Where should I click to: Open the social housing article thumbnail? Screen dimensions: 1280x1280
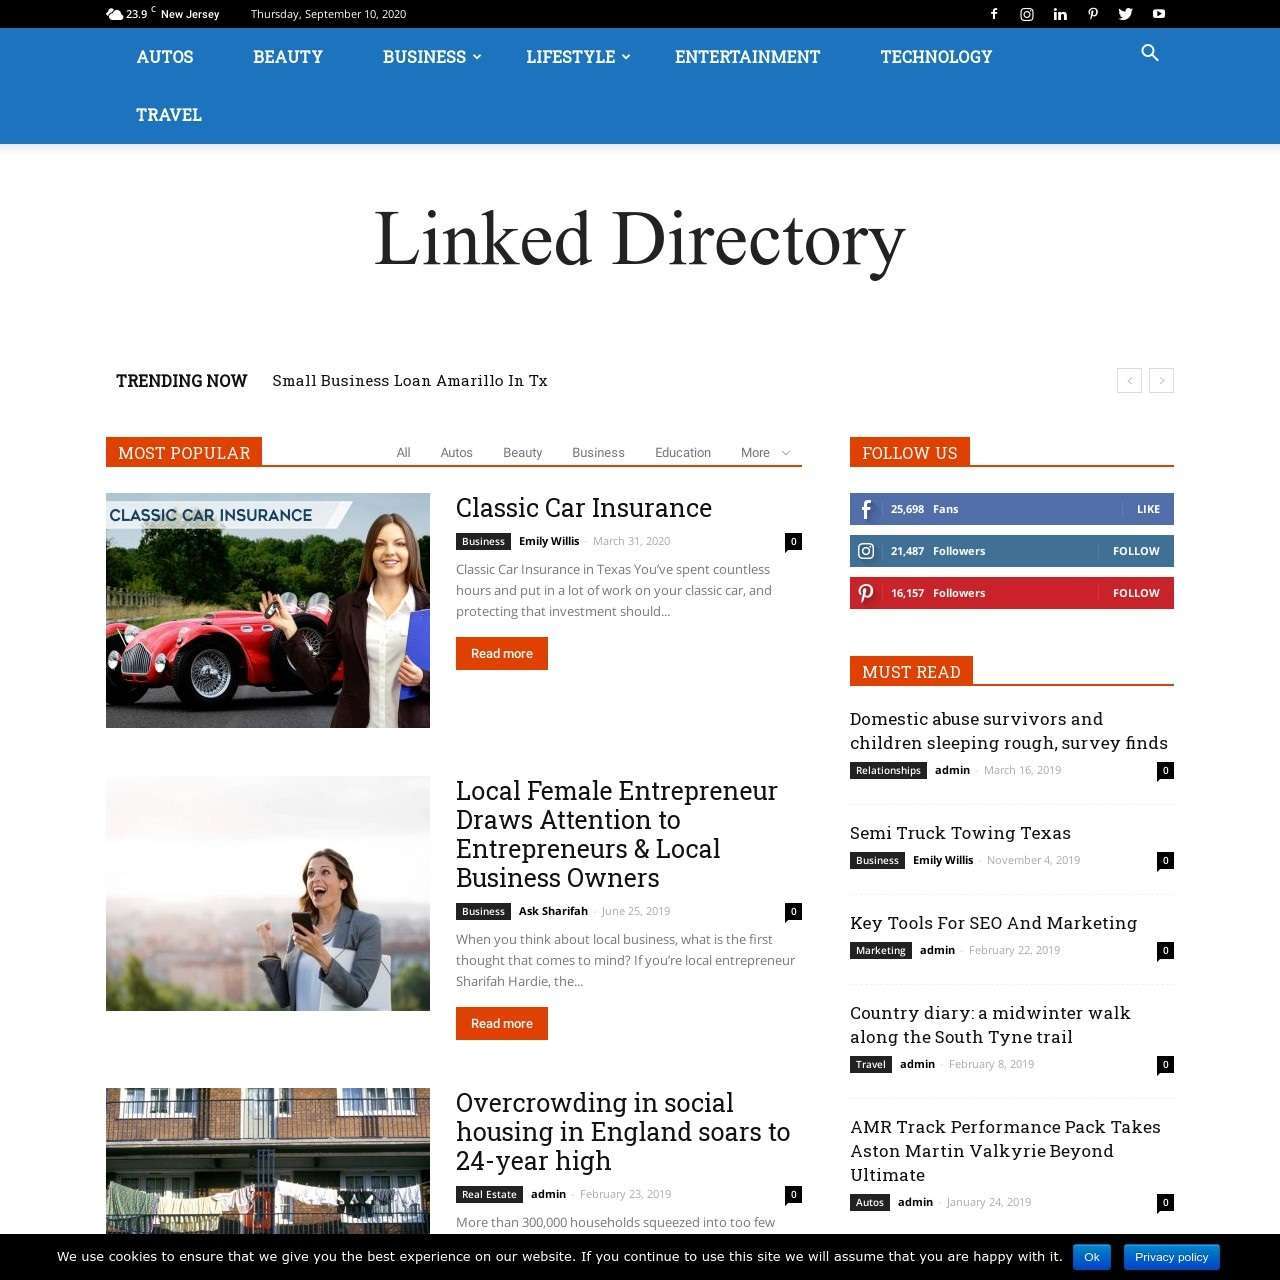[268, 1161]
